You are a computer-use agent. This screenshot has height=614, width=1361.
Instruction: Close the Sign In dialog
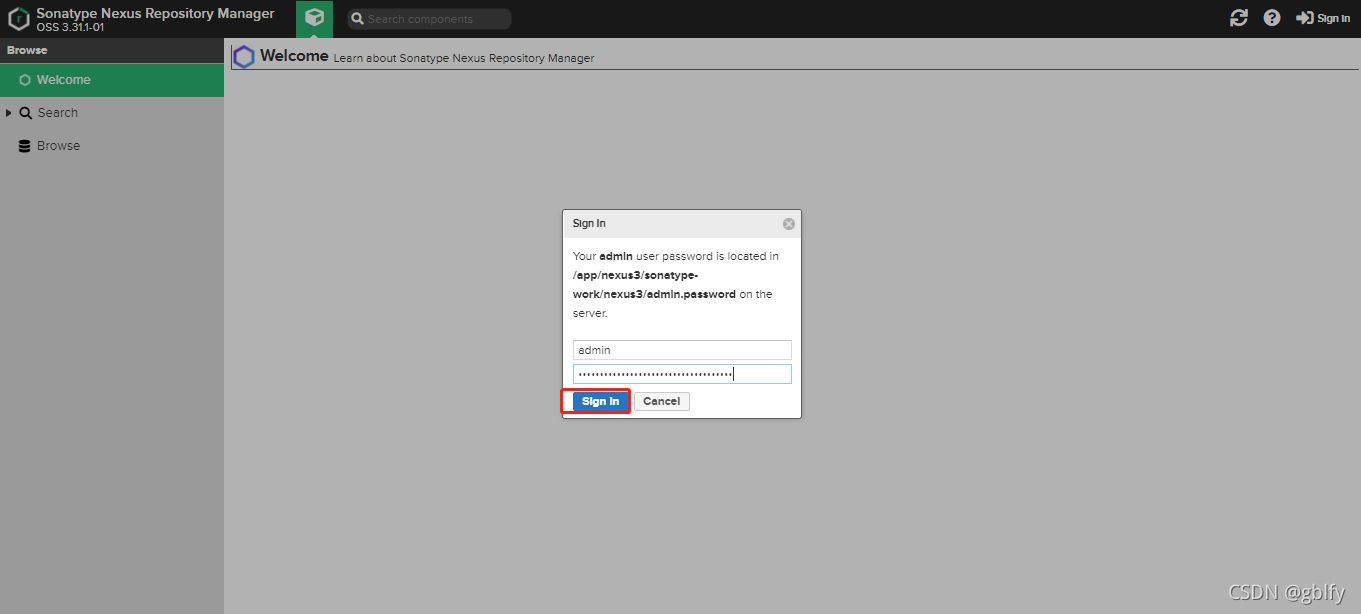(x=789, y=224)
